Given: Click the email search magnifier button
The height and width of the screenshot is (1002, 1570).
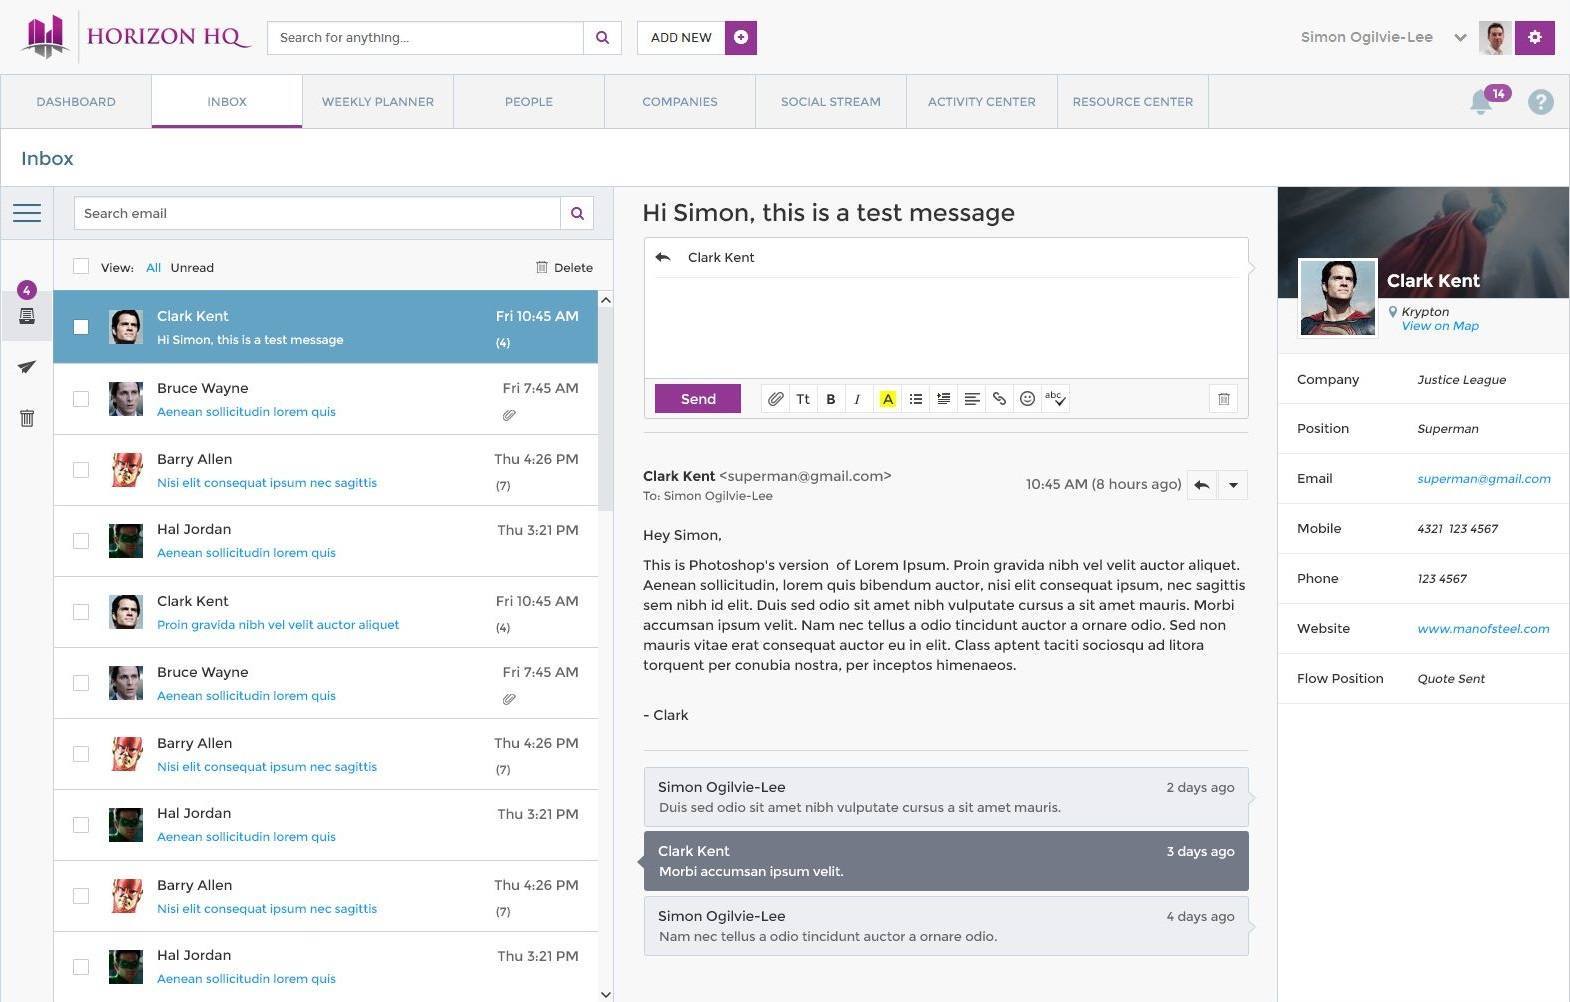Looking at the screenshot, I should [577, 213].
